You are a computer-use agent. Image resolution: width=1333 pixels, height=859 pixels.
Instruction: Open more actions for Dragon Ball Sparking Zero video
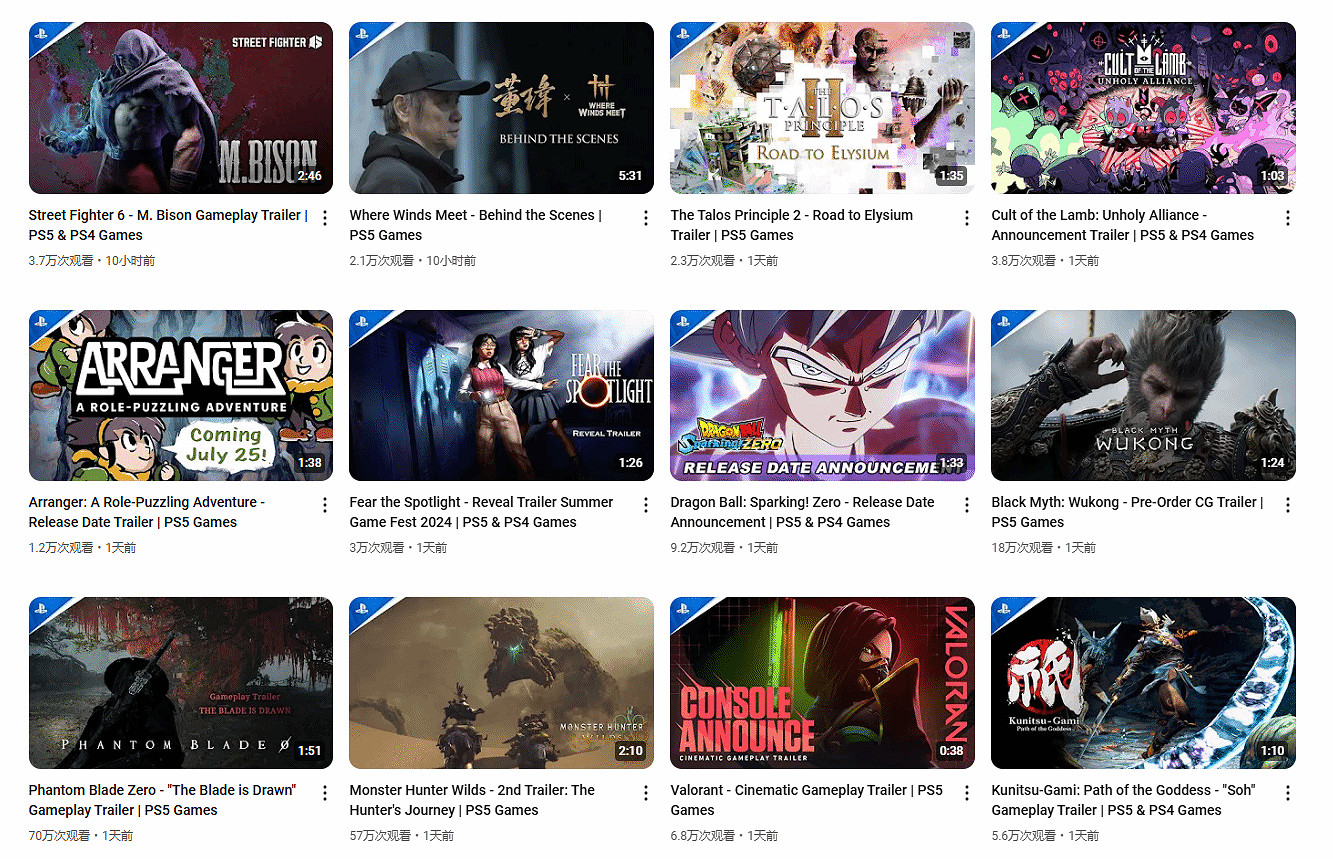coord(967,505)
